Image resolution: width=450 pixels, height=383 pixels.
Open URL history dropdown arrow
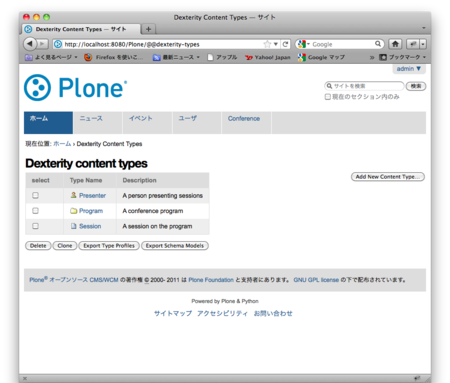click(276, 44)
